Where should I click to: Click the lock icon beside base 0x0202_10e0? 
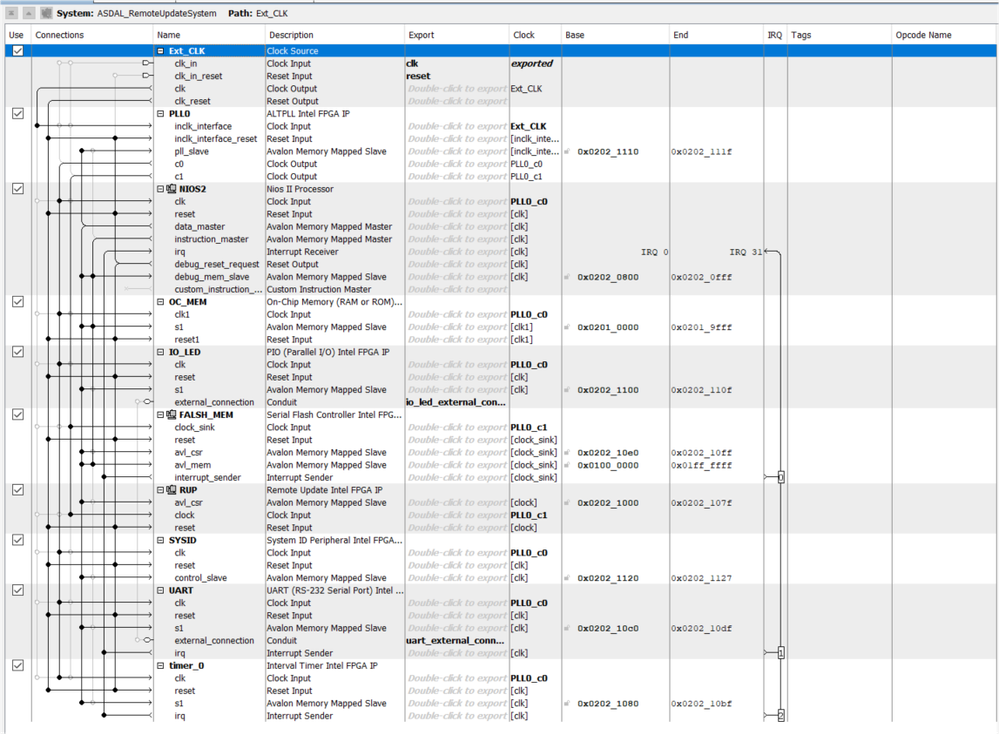(x=566, y=453)
